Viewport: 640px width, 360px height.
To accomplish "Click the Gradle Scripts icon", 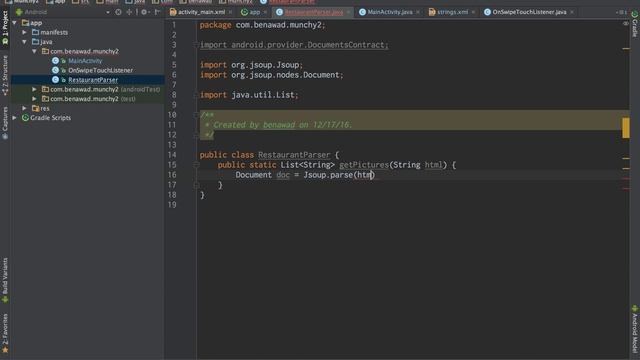I will click(25, 118).
